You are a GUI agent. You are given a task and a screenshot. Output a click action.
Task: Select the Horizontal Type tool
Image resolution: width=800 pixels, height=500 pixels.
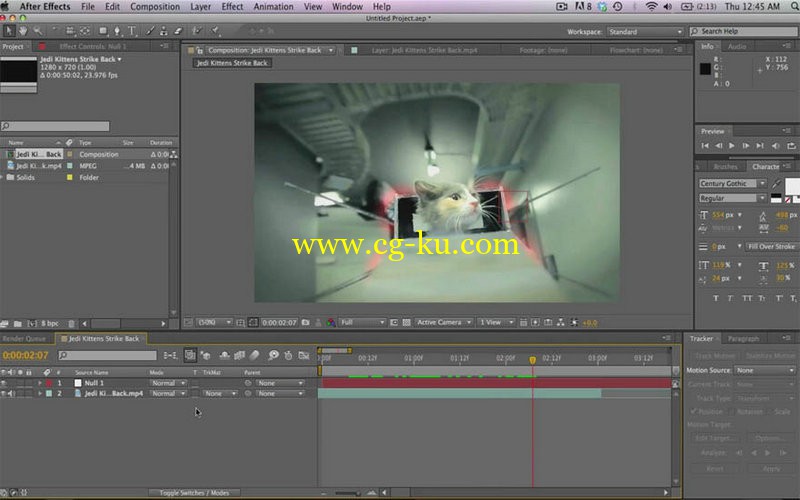pyautogui.click(x=132, y=31)
